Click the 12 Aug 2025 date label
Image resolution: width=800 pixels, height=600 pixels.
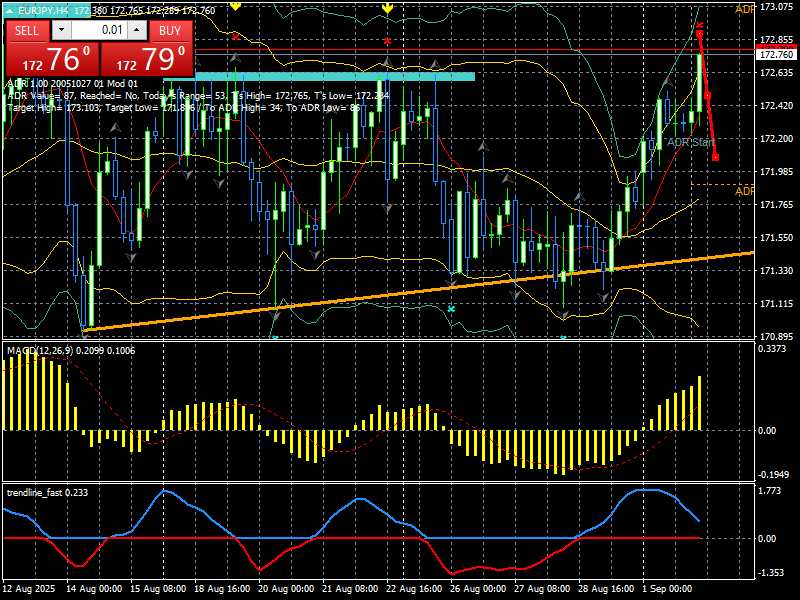(x=29, y=588)
